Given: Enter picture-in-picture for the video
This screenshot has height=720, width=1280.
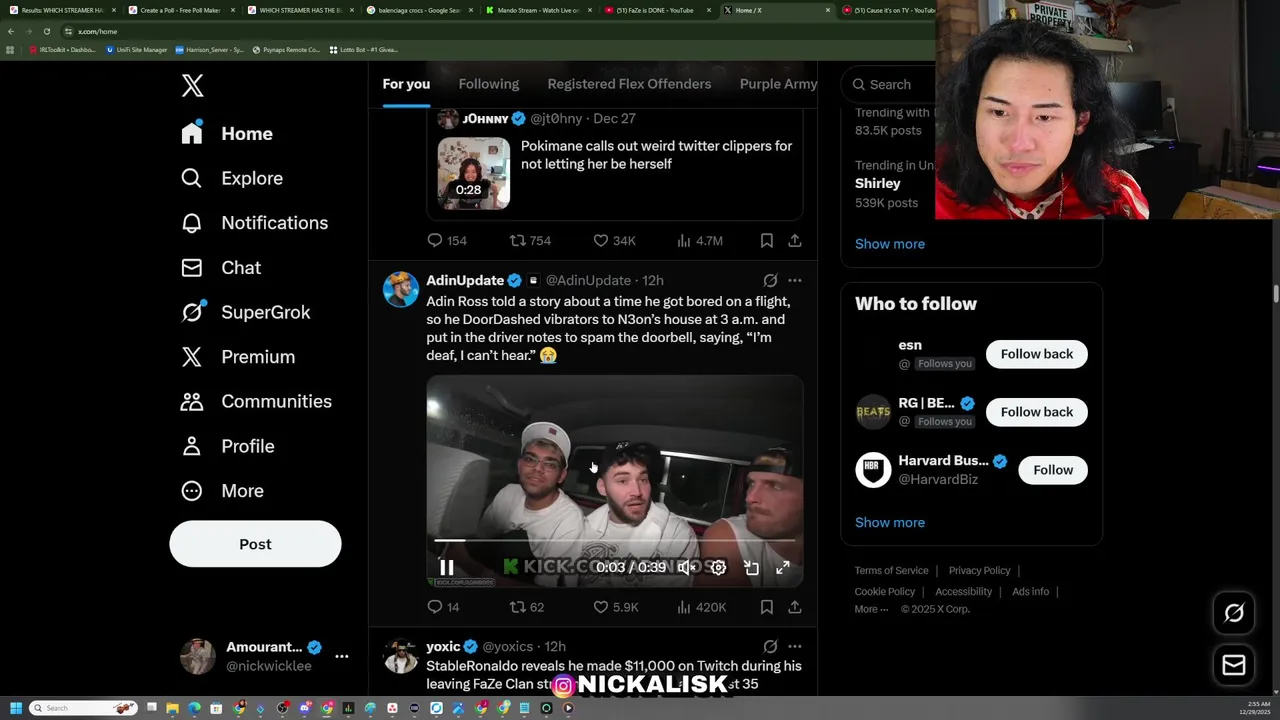Looking at the screenshot, I should tap(751, 568).
